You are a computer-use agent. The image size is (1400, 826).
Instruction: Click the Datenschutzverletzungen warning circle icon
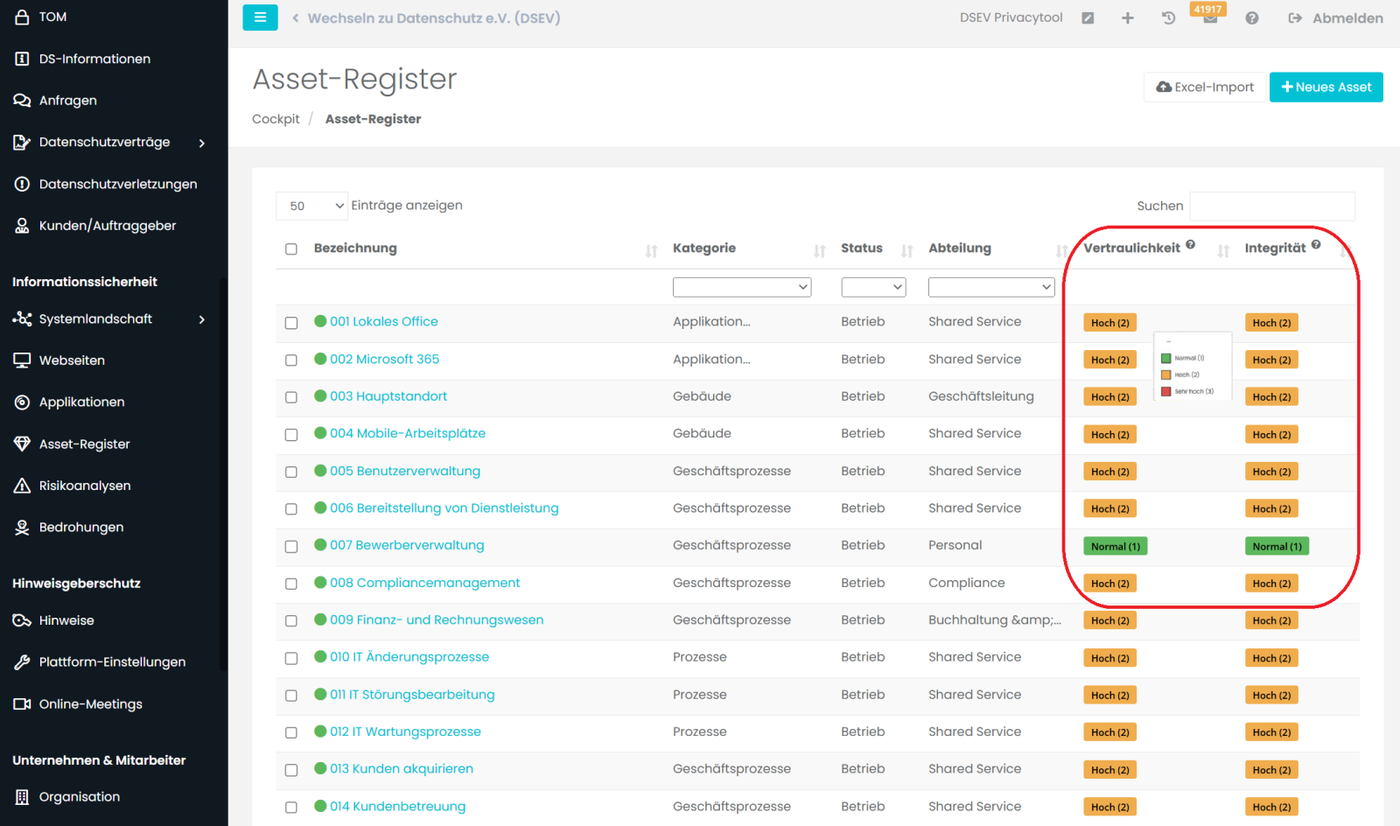tap(21, 184)
